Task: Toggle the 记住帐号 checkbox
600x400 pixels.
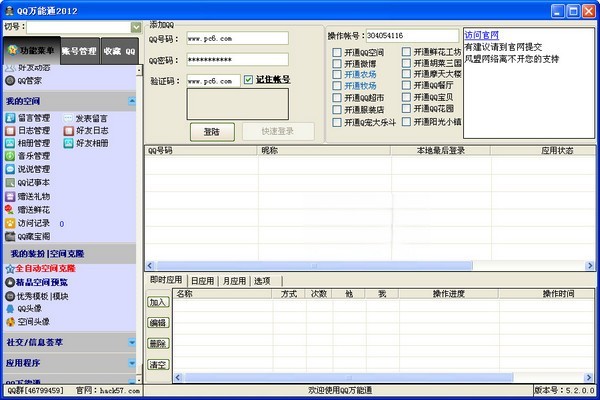Action: (x=248, y=80)
